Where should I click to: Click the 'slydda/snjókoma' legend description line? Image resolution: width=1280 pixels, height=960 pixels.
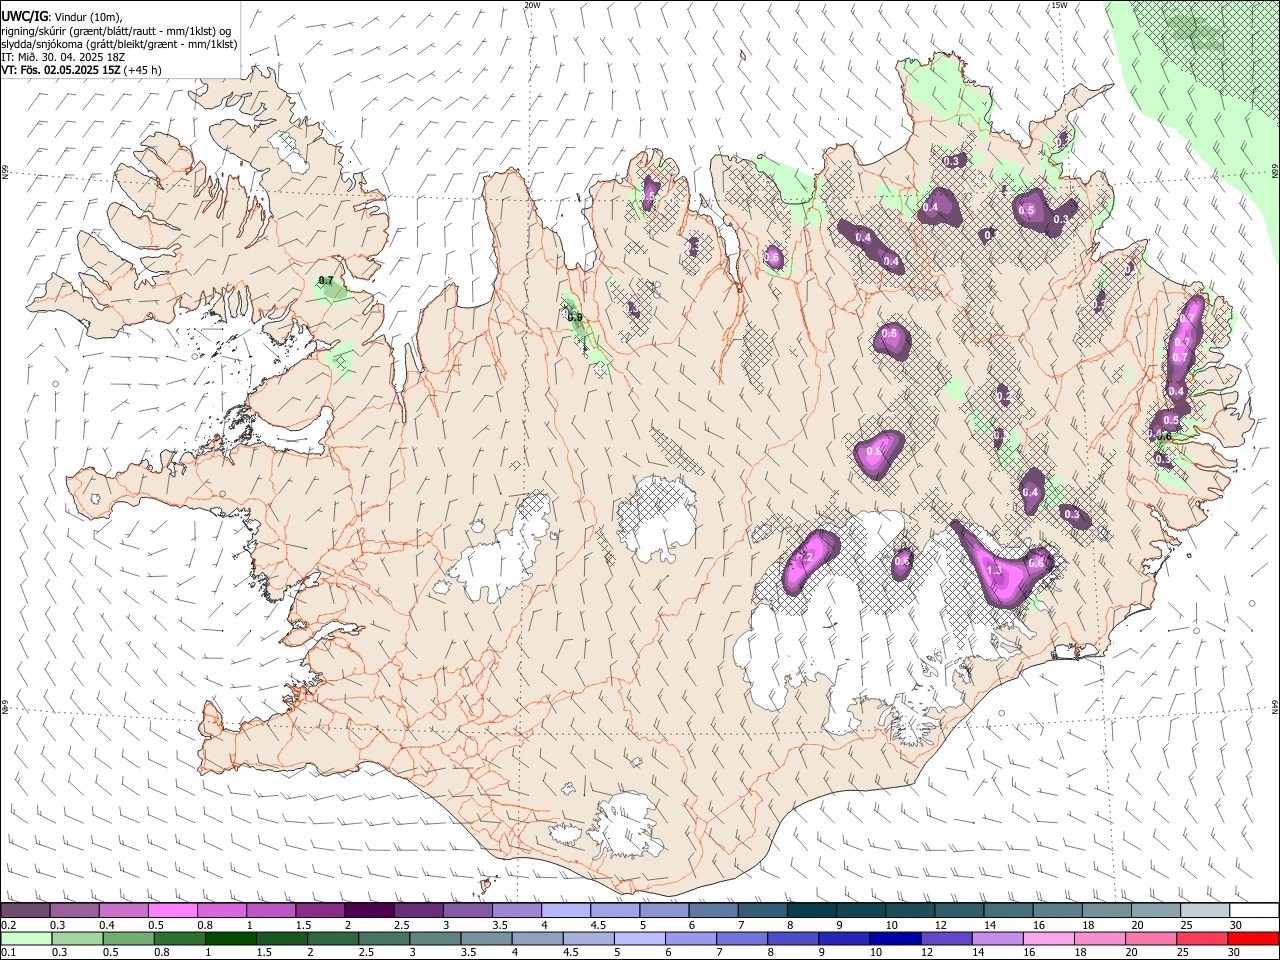click(x=119, y=44)
